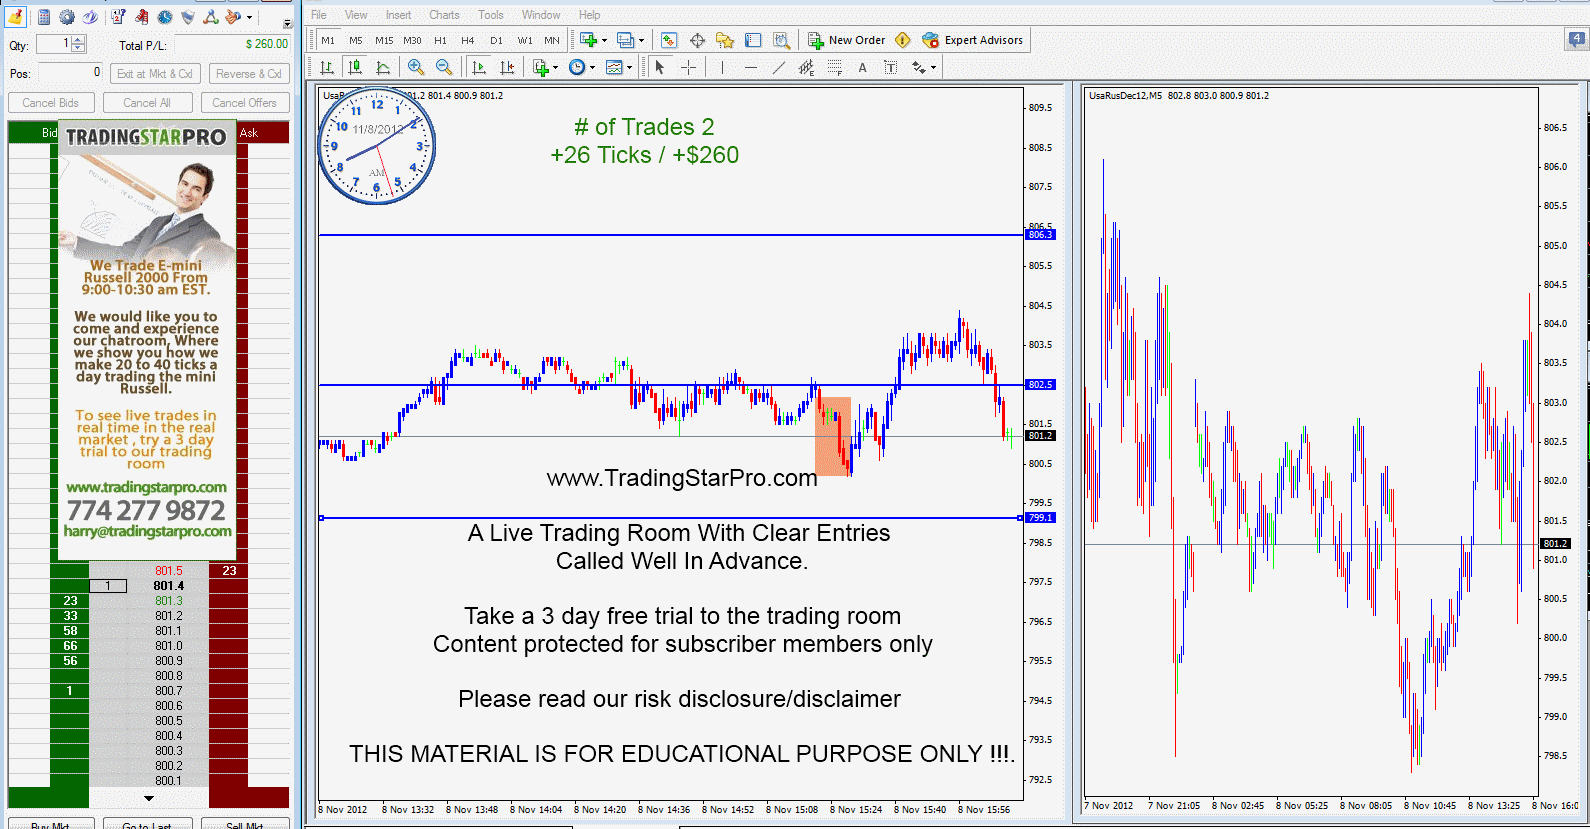This screenshot has width=1590, height=829.
Task: Select the crosshair tool
Action: (x=688, y=67)
